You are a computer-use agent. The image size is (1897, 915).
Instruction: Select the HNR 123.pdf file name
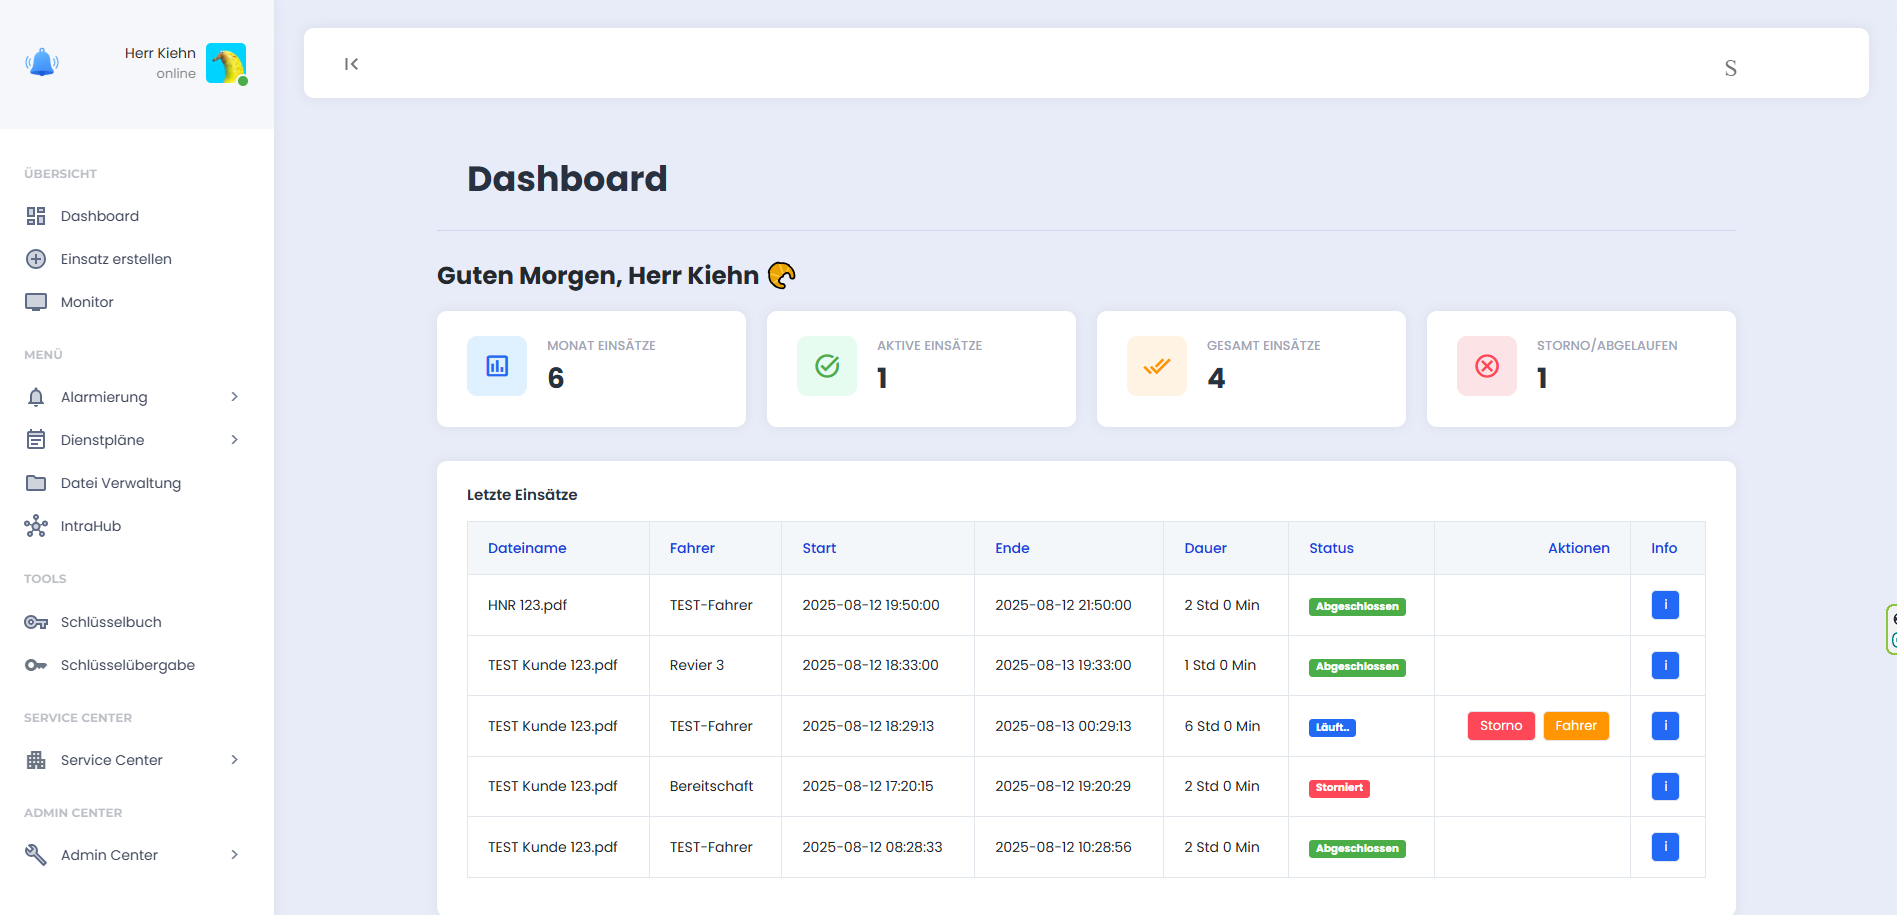click(x=527, y=605)
